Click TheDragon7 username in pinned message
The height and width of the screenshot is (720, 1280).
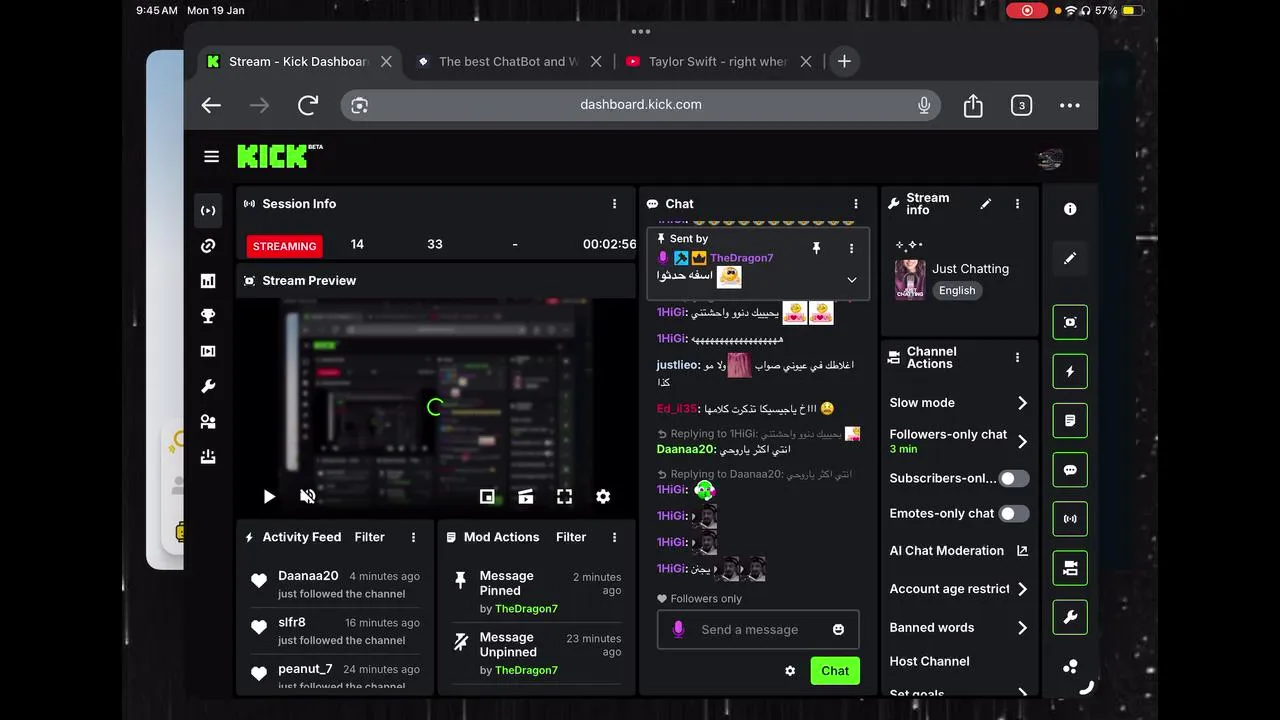pos(741,258)
